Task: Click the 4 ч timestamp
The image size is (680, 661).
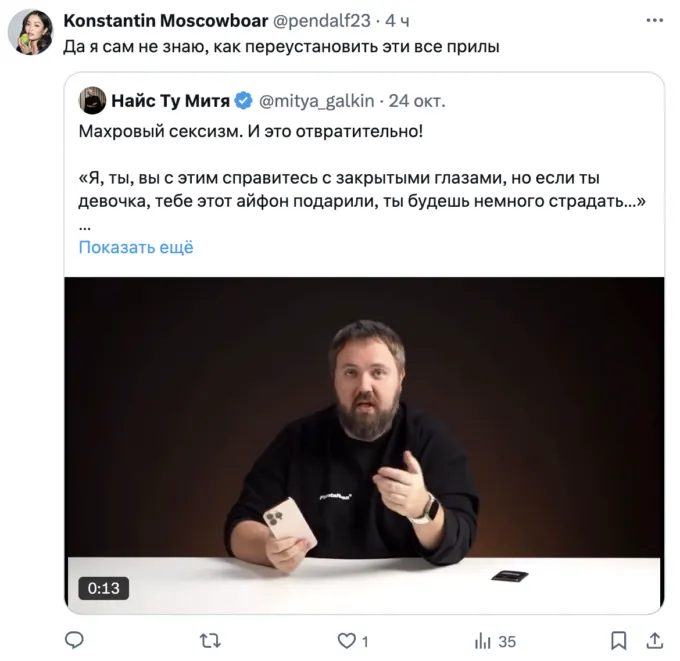Action: click(397, 21)
